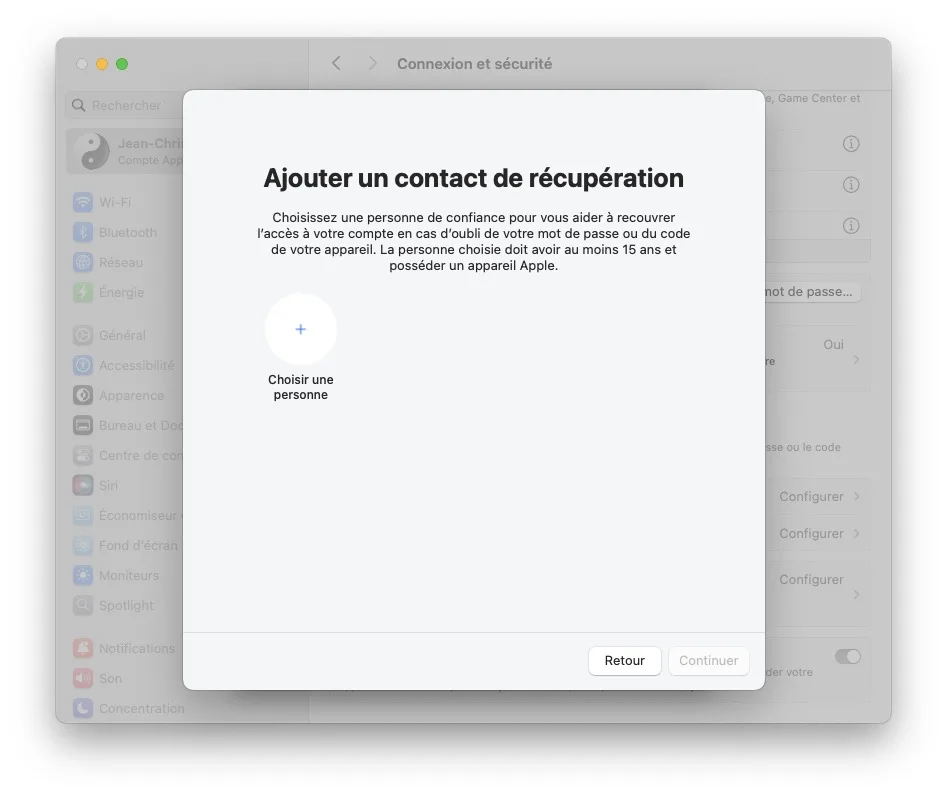This screenshot has height=797, width=947.
Task: Open Wi-Fi settings from the sidebar
Action: point(82,202)
